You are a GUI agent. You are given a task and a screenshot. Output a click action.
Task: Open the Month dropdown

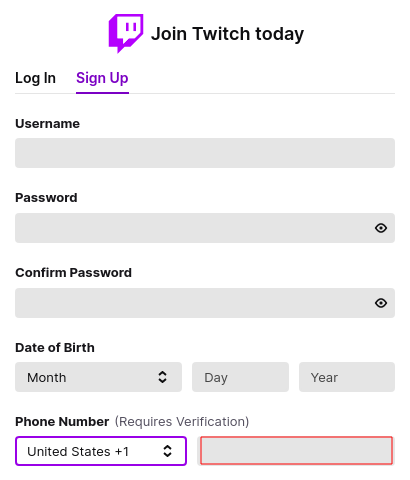point(98,377)
